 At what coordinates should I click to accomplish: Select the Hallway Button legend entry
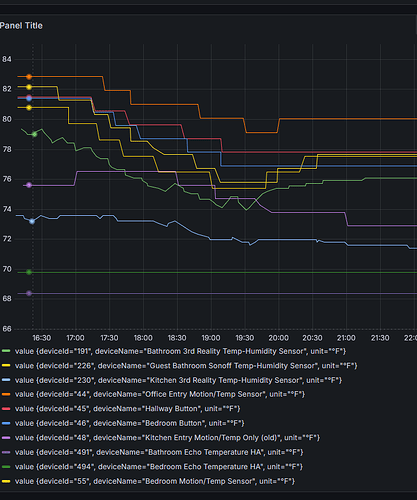pos(128,409)
